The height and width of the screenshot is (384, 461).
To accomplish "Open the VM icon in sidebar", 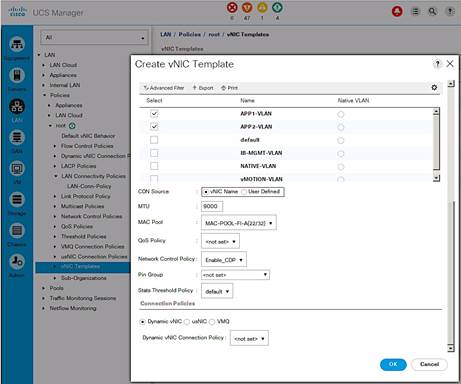I will [x=17, y=168].
